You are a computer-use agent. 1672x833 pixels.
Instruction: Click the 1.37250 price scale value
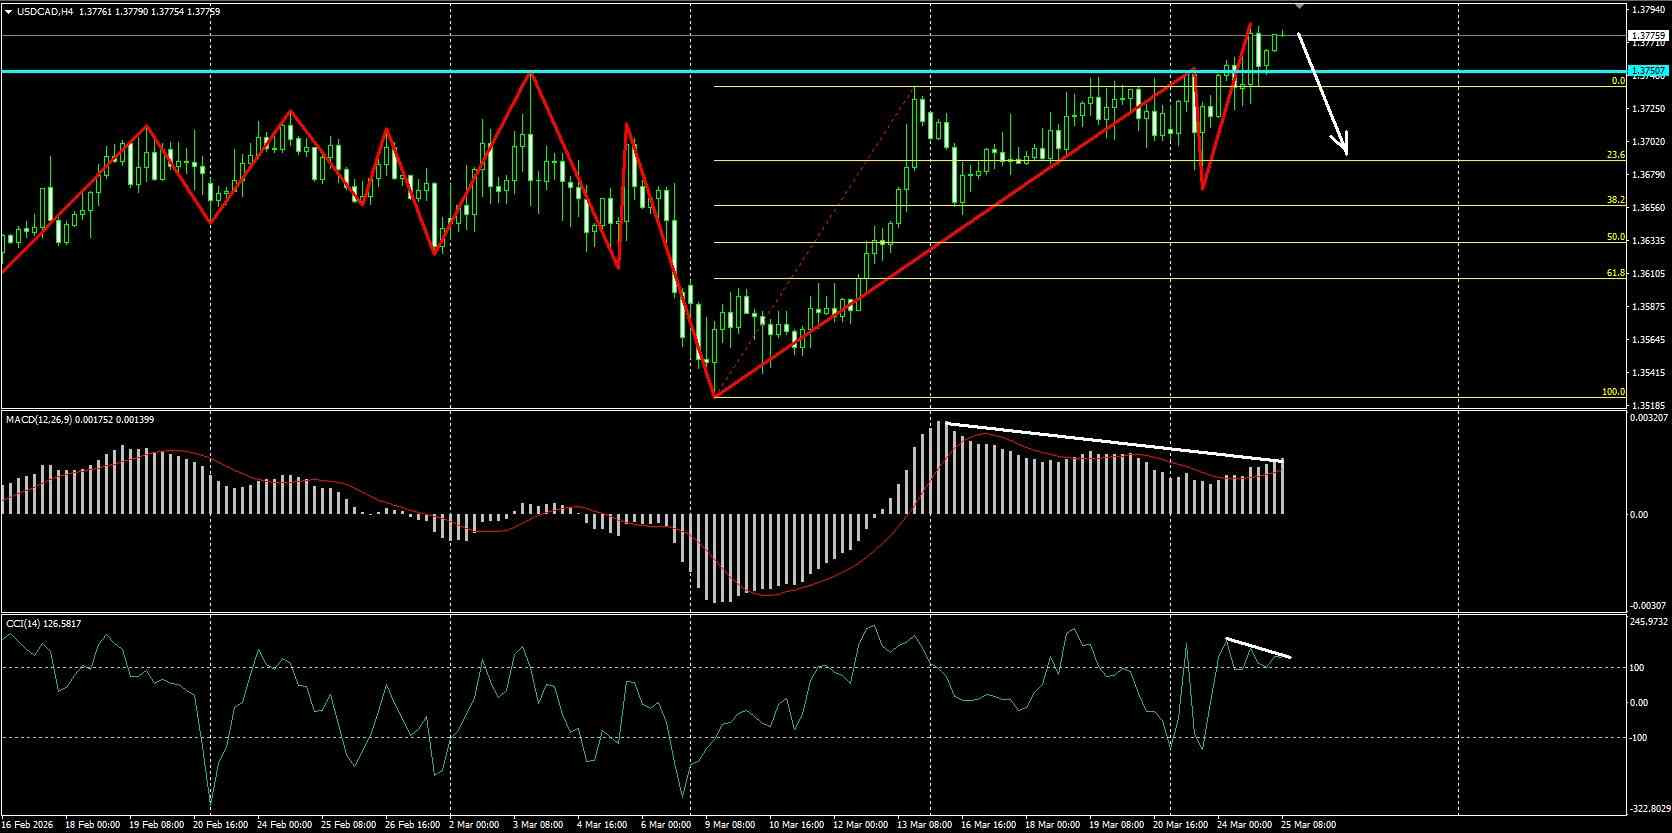(x=1648, y=108)
